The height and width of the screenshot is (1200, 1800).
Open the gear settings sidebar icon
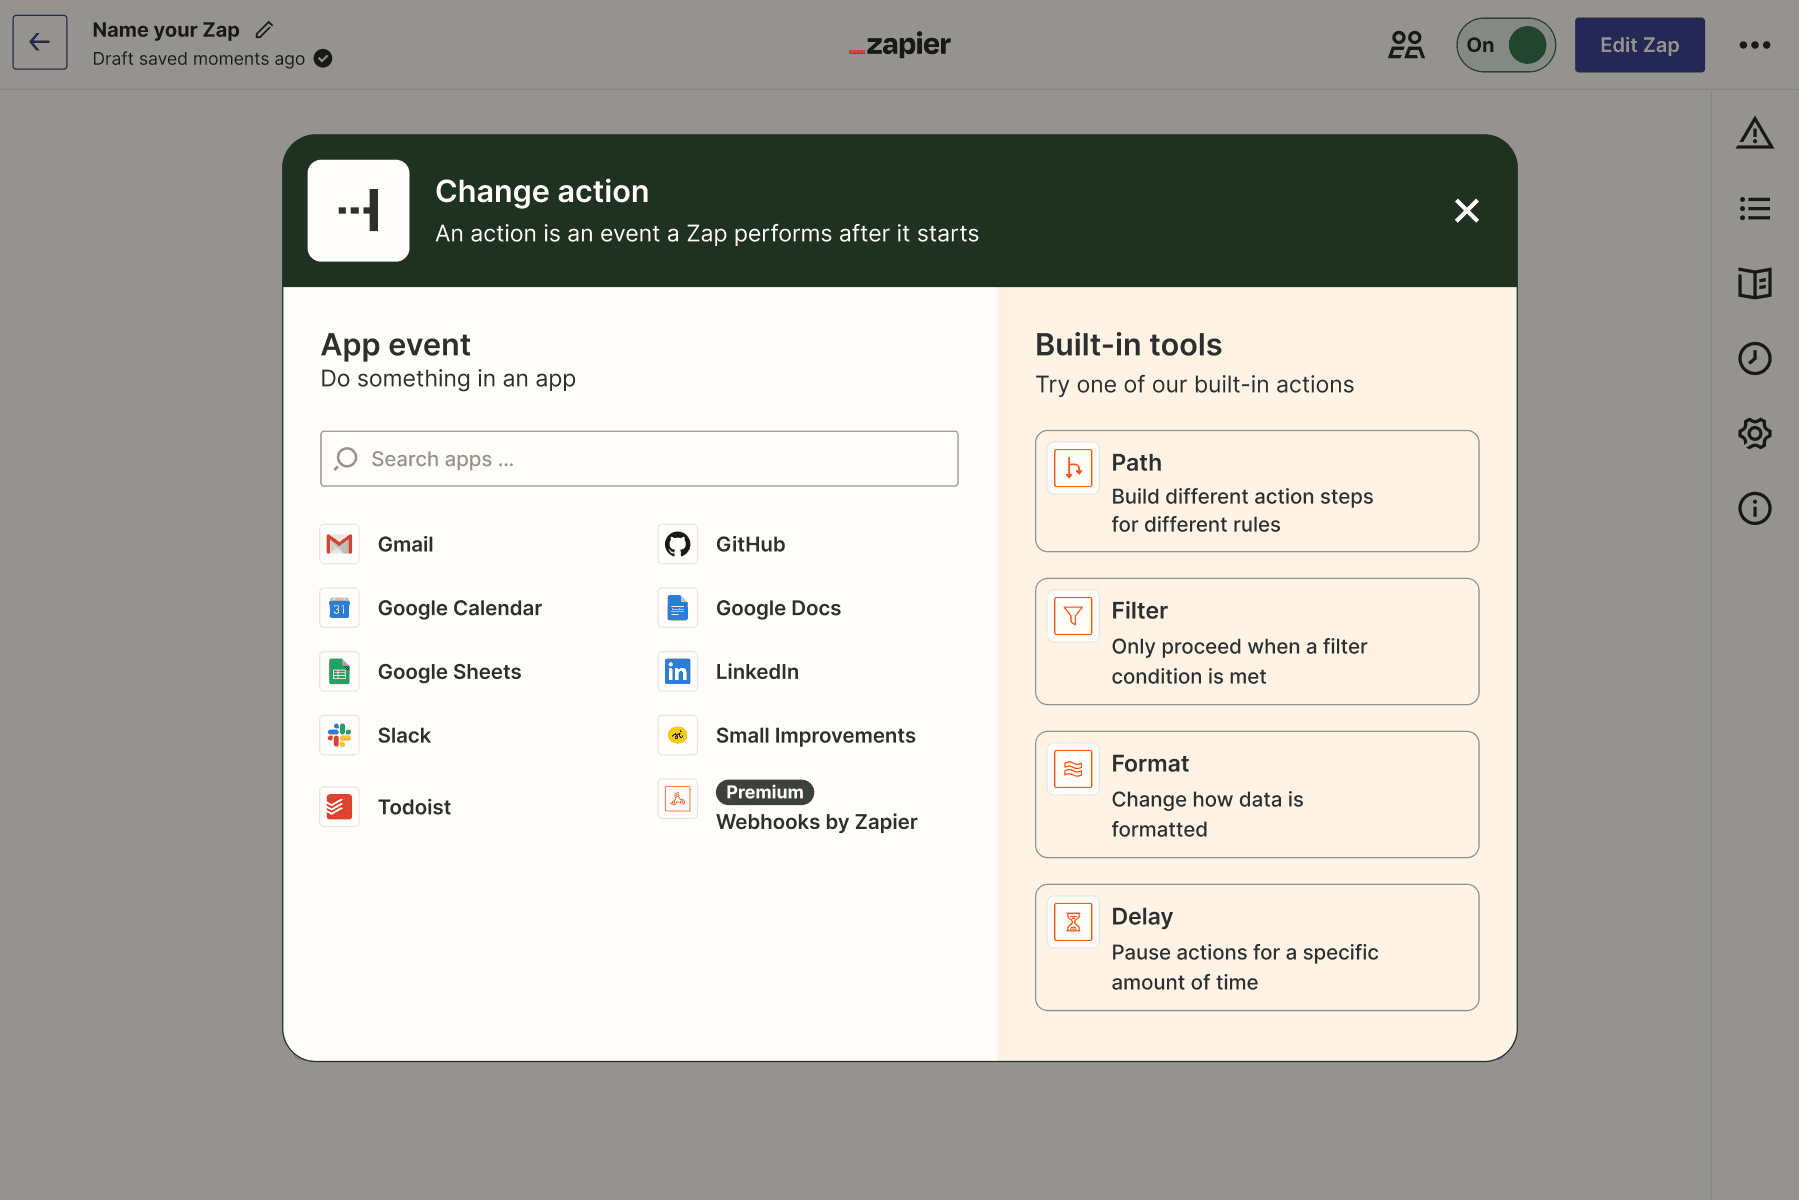1755,433
